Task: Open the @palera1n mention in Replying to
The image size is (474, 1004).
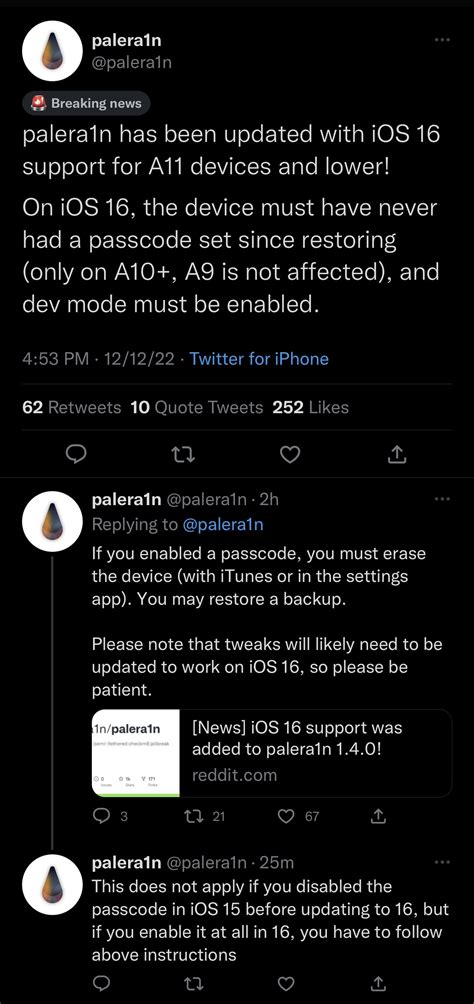Action: [x=223, y=524]
